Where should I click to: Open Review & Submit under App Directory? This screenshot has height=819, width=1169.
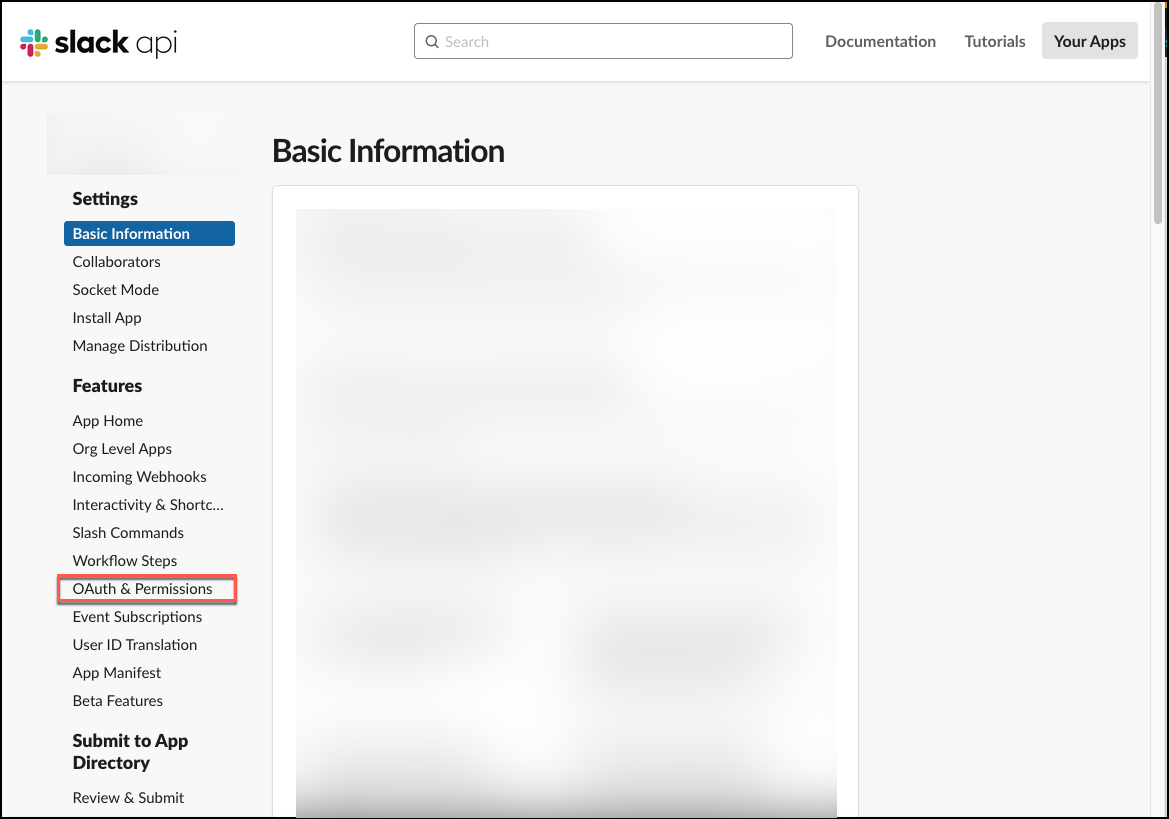pos(128,797)
